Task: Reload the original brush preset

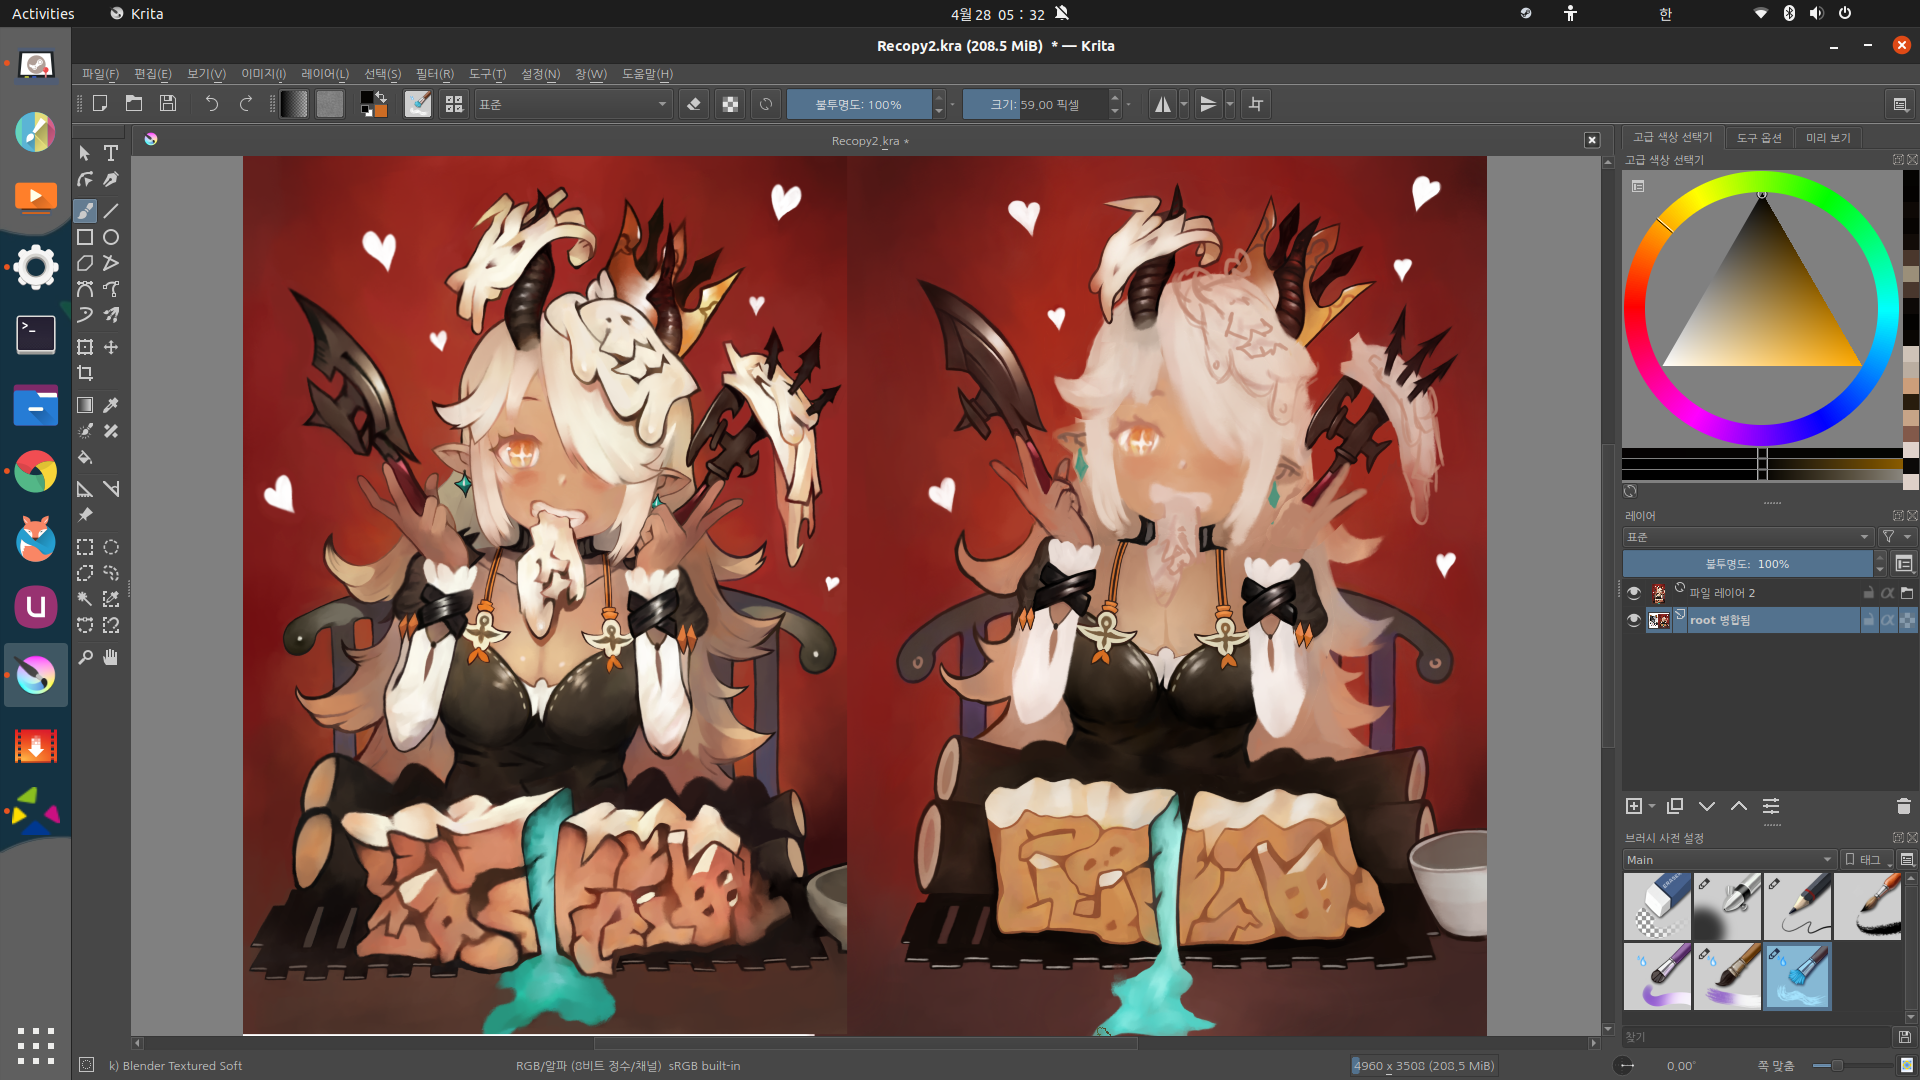Action: point(766,104)
